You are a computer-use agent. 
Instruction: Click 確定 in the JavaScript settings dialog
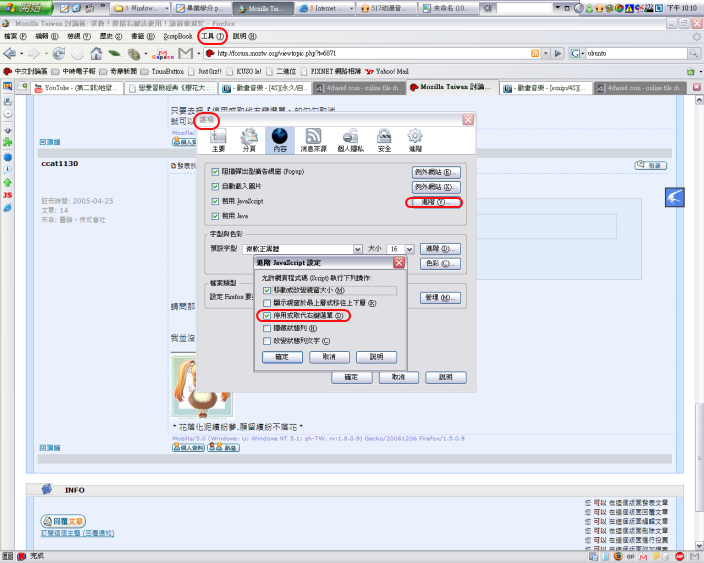[282, 357]
